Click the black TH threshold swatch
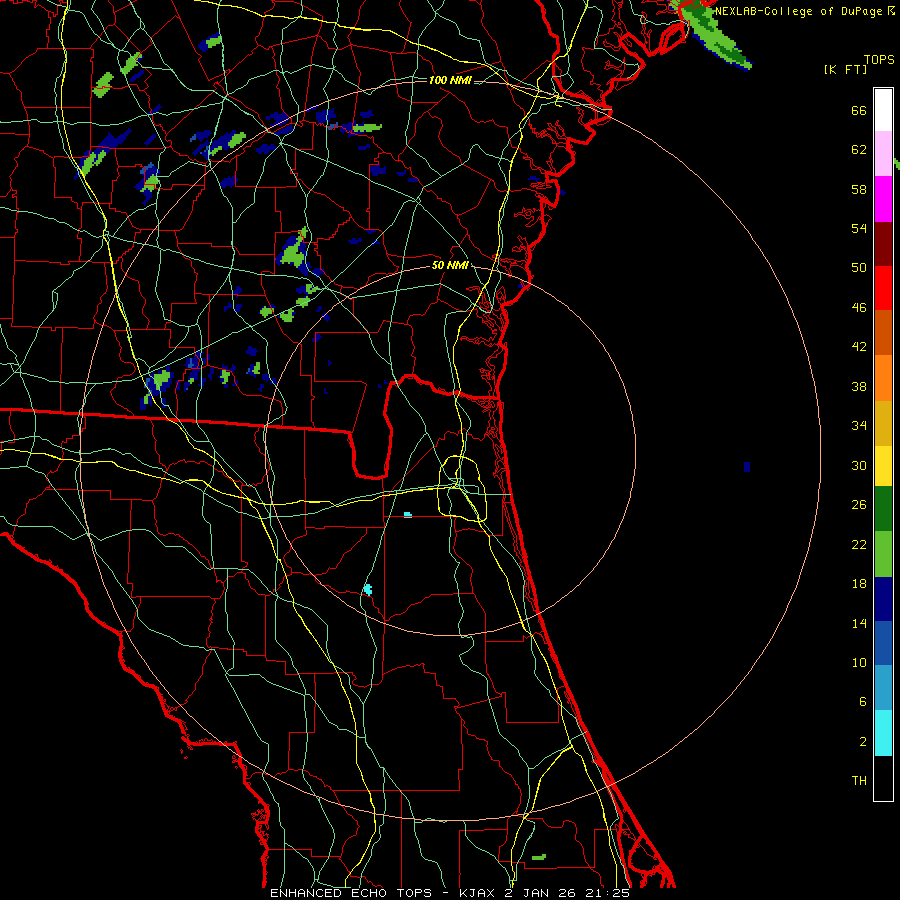Image resolution: width=900 pixels, height=900 pixels. tap(883, 778)
